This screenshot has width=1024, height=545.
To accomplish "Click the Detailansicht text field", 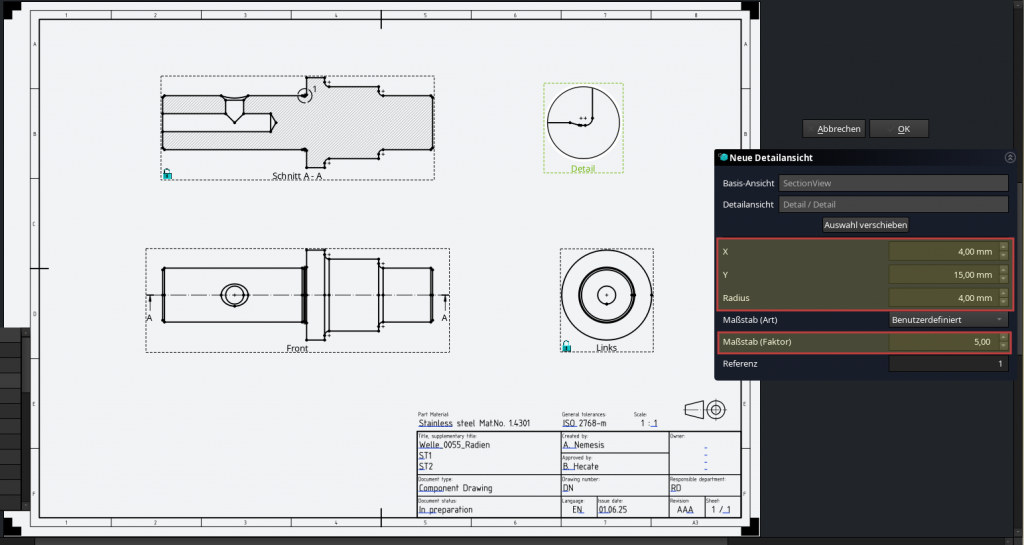I will [892, 204].
